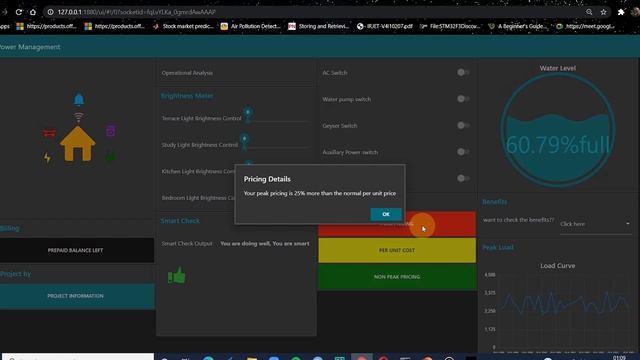Click the PREPAID BALANCE LEFT button

(x=76, y=250)
